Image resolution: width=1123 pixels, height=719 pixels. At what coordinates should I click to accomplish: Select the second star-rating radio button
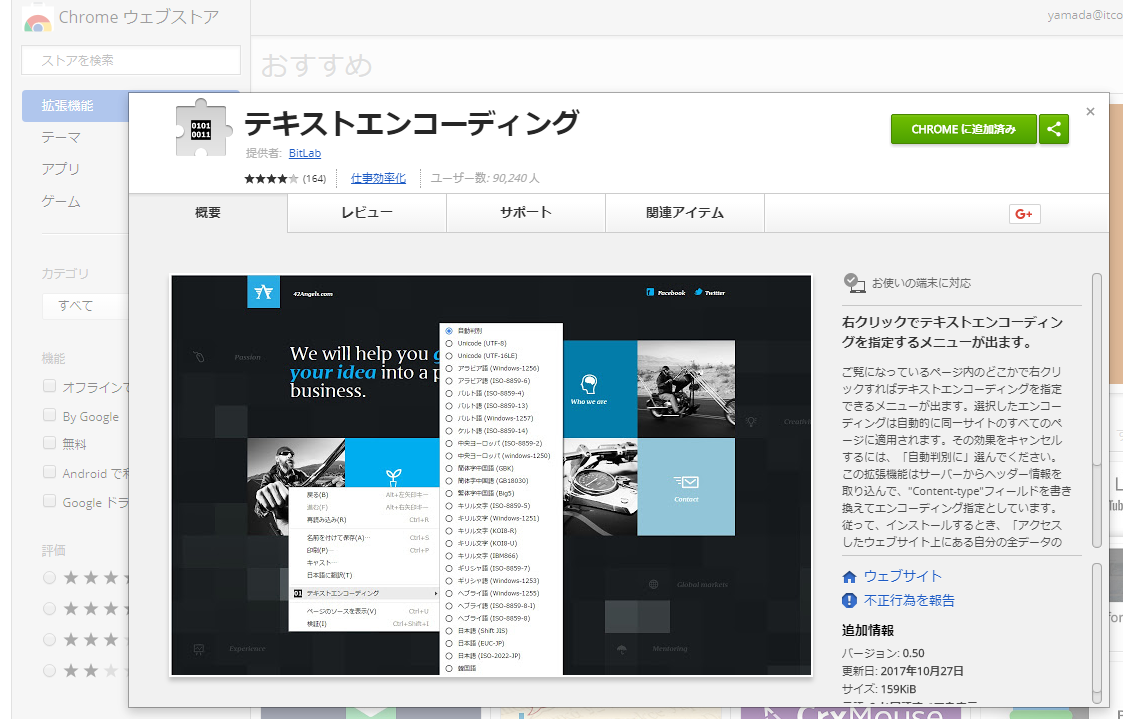coord(49,609)
